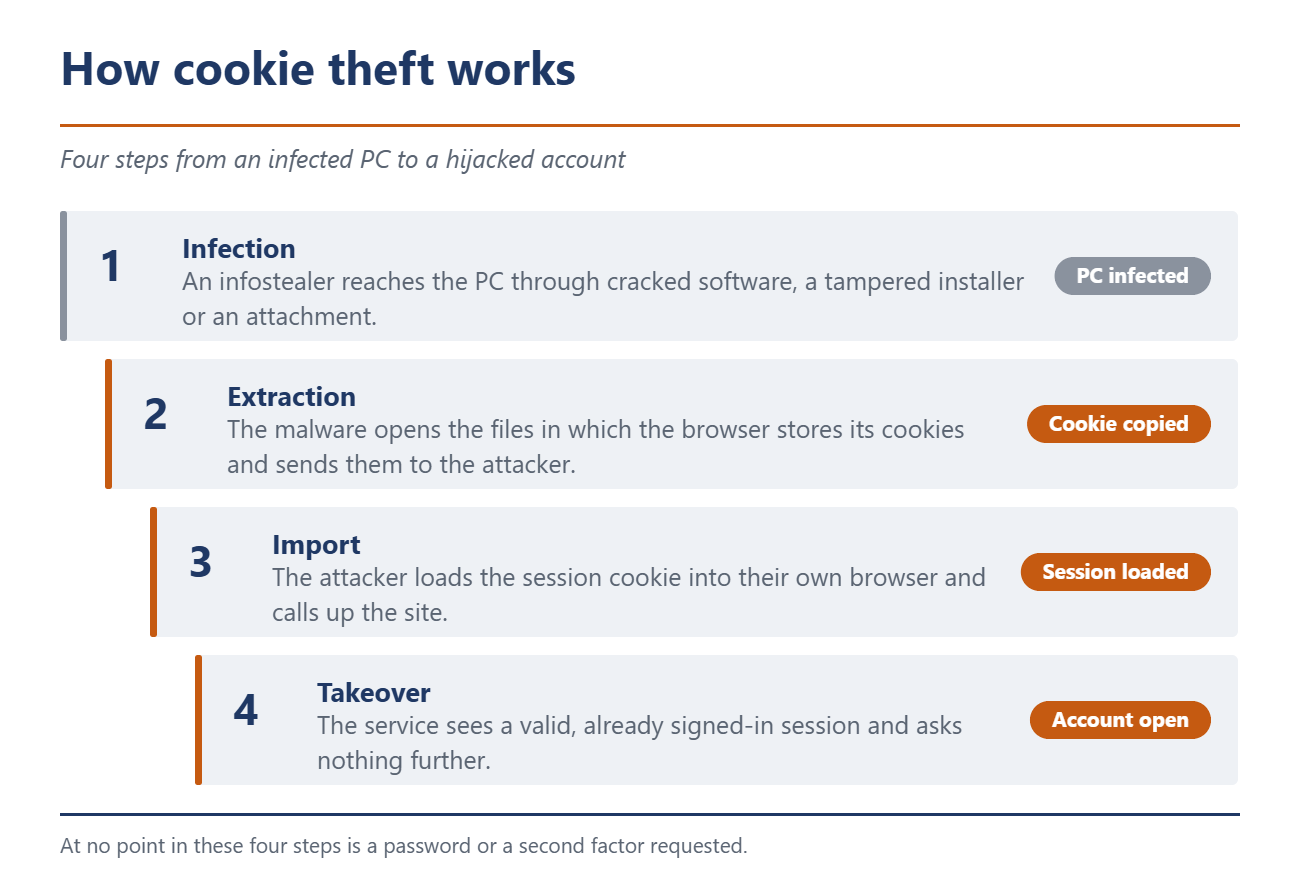Click the service sees valid session text
Screen dimensions: 1300x878
pos(640,743)
